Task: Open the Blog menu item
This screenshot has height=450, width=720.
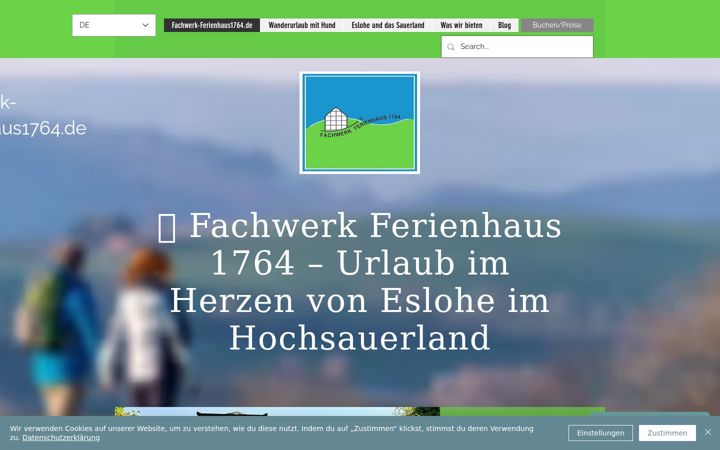Action: [504, 25]
